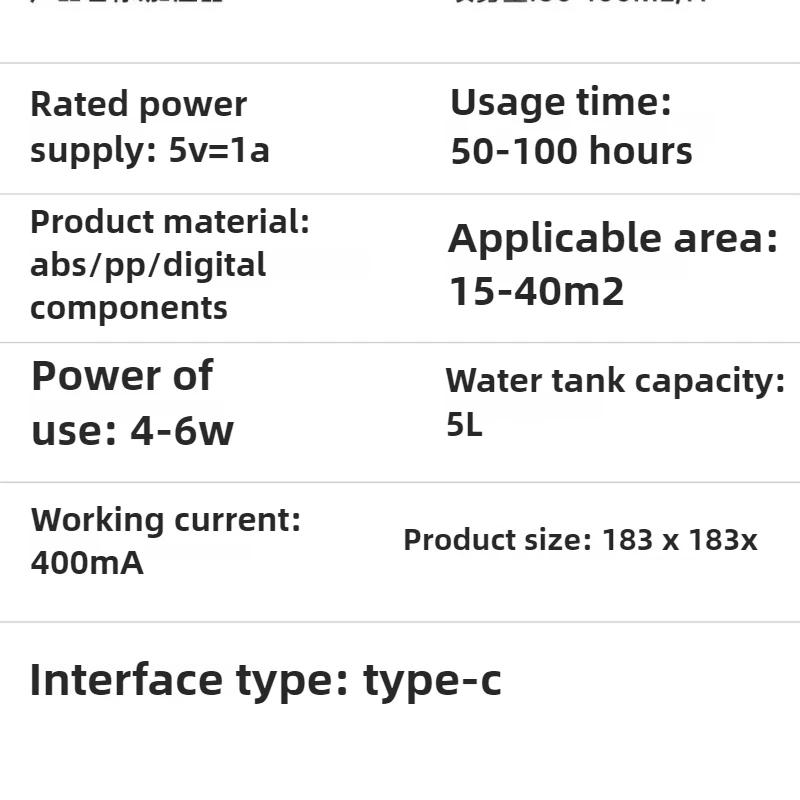Click the word components
Image resolution: width=800 pixels, height=800 pixels.
click(129, 307)
